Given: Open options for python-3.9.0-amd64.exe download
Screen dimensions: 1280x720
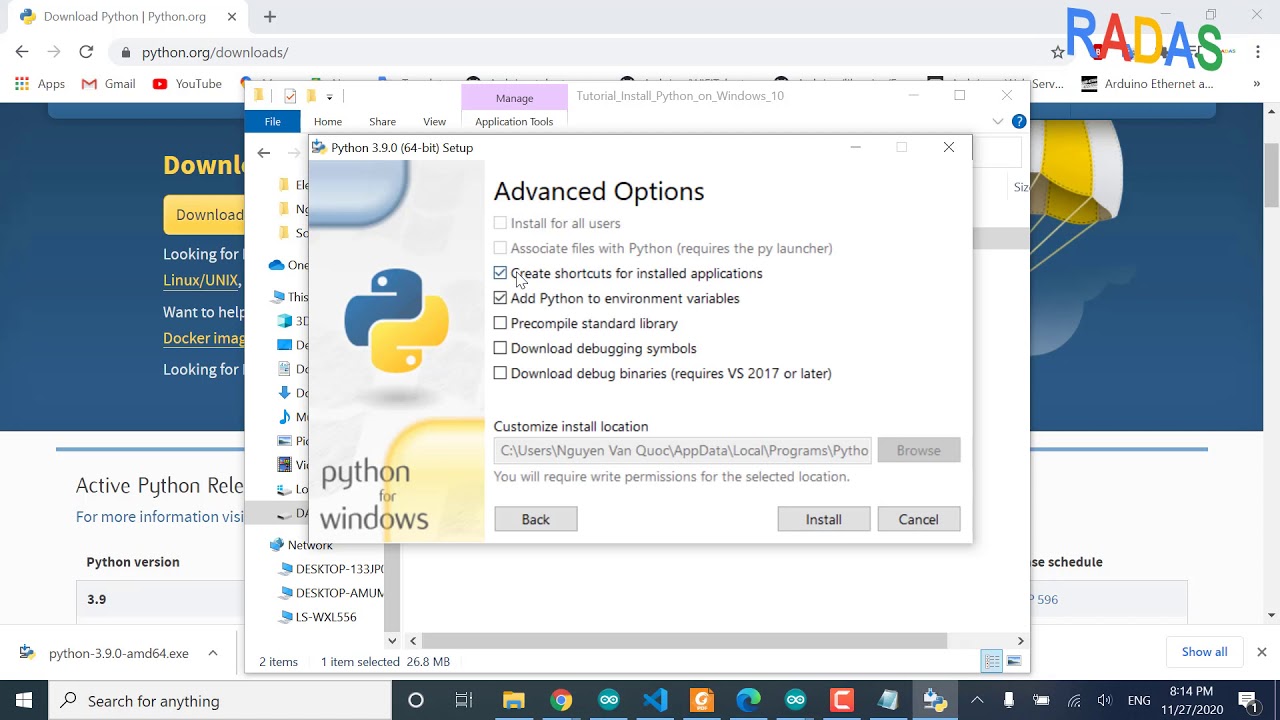Looking at the screenshot, I should [213, 653].
